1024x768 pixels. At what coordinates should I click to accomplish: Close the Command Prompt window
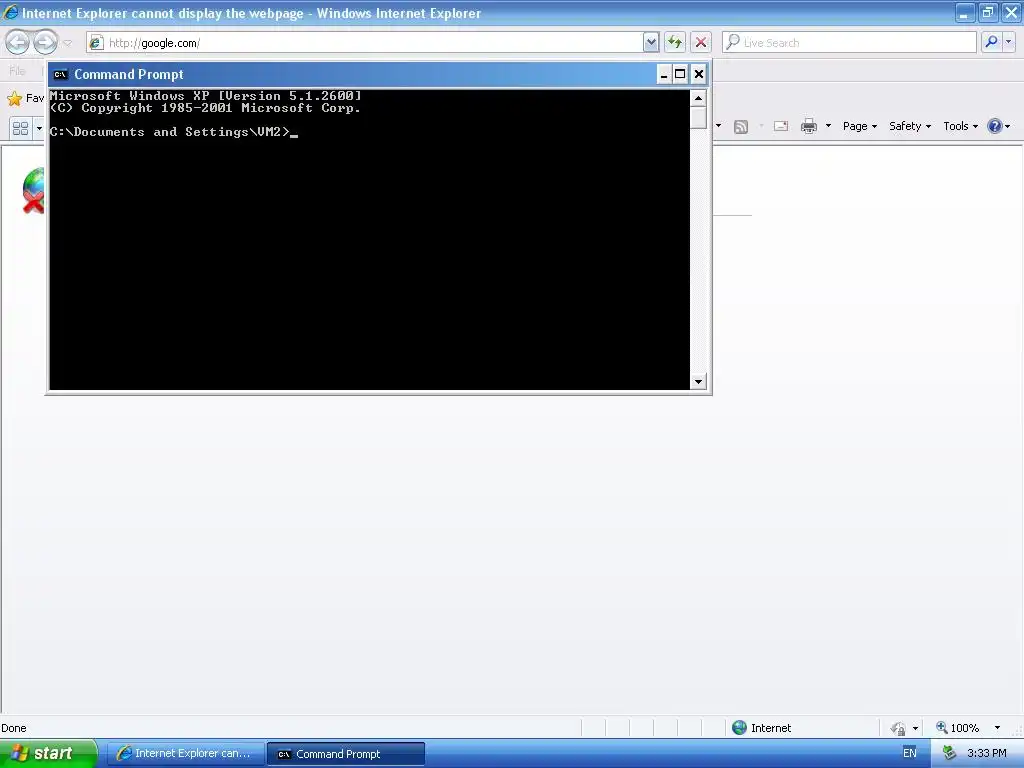pyautogui.click(x=698, y=74)
